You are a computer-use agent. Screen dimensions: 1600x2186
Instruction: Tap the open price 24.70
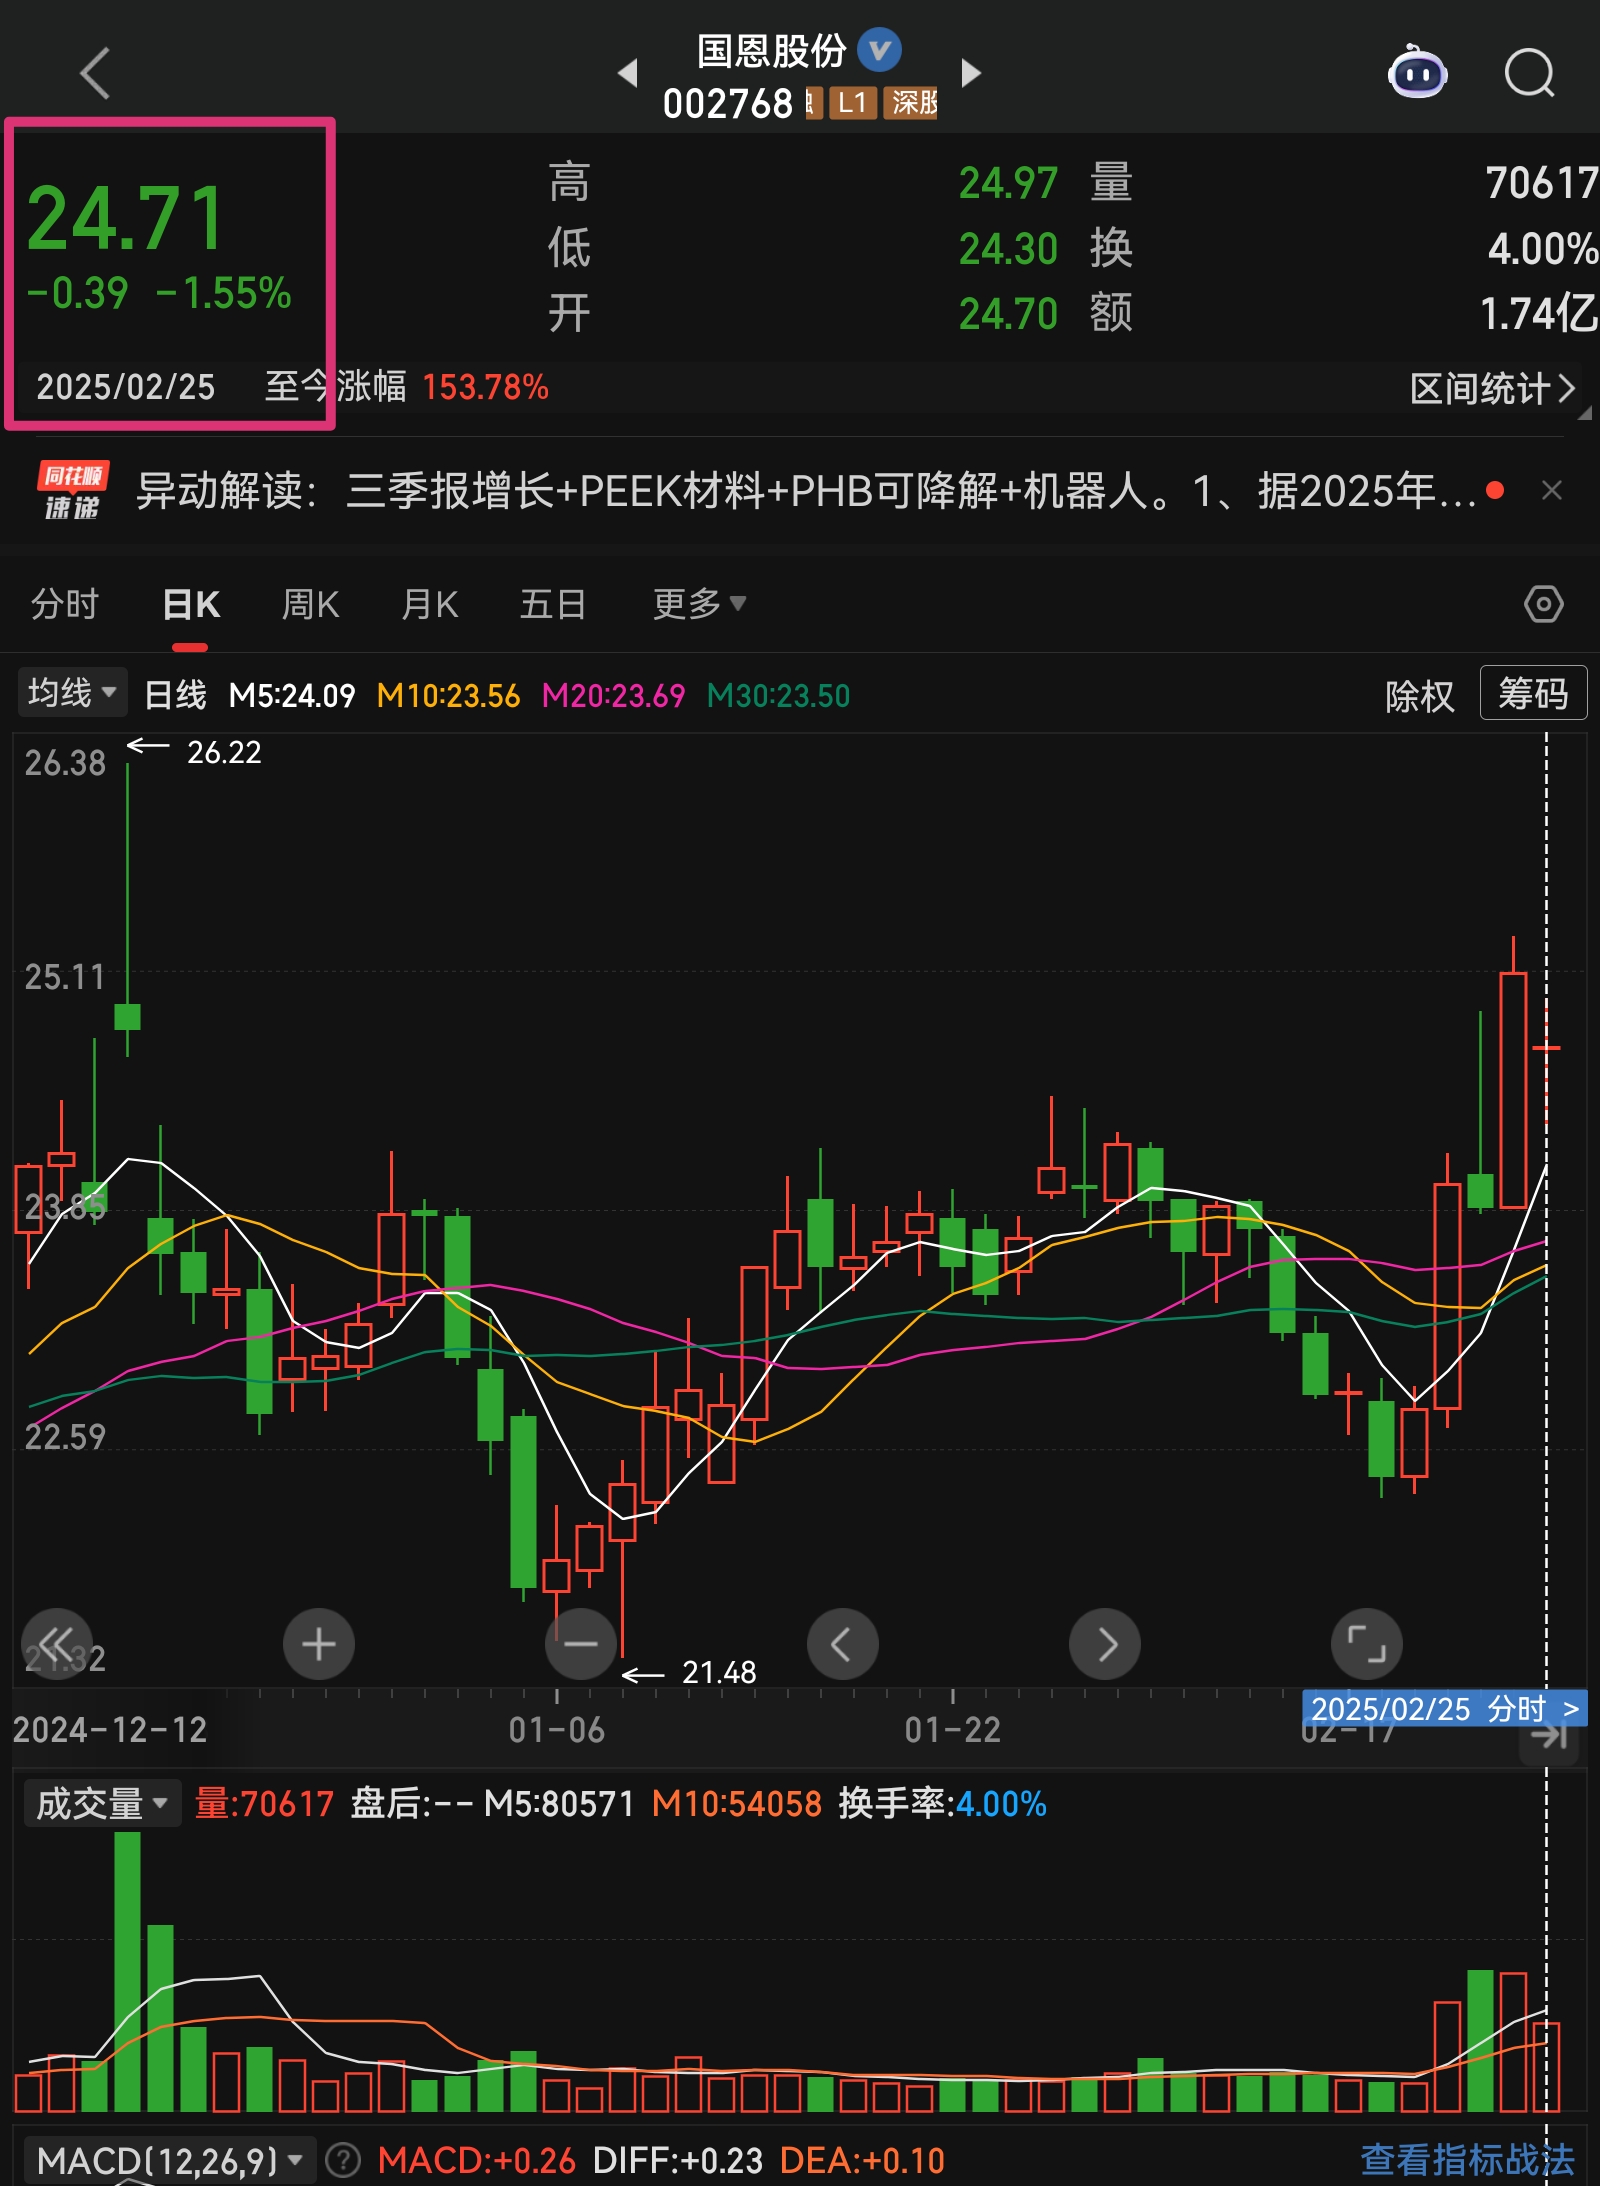[1008, 313]
